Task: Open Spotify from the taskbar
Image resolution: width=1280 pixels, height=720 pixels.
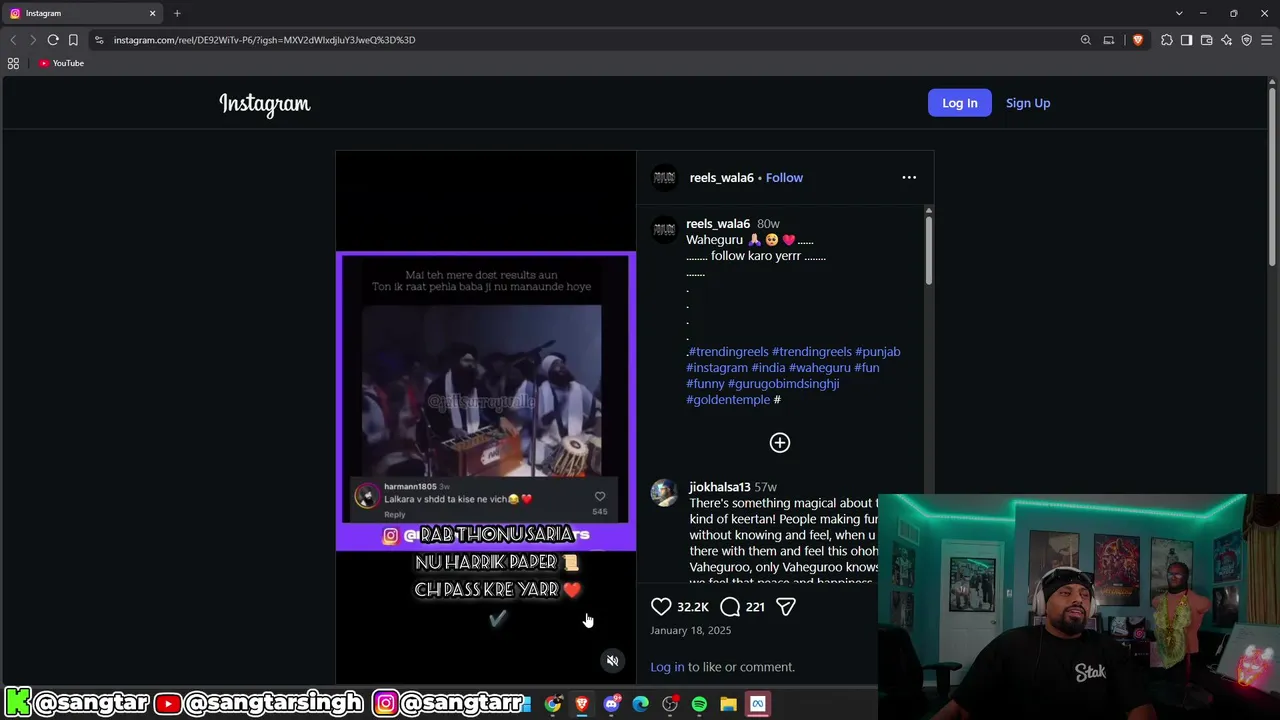Action: point(699,704)
